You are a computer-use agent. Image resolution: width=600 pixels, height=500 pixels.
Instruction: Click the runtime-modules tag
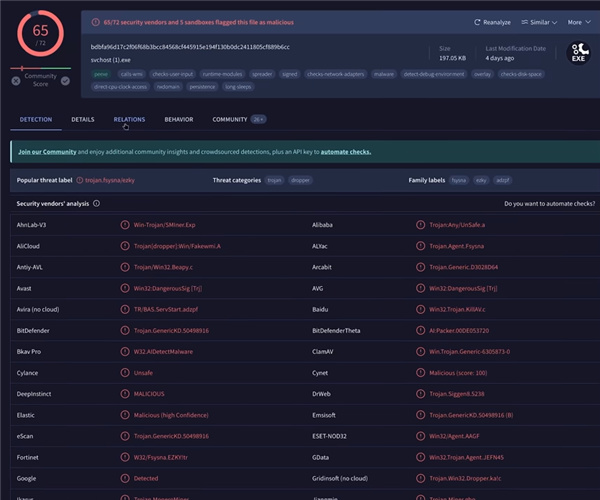tap(222, 74)
